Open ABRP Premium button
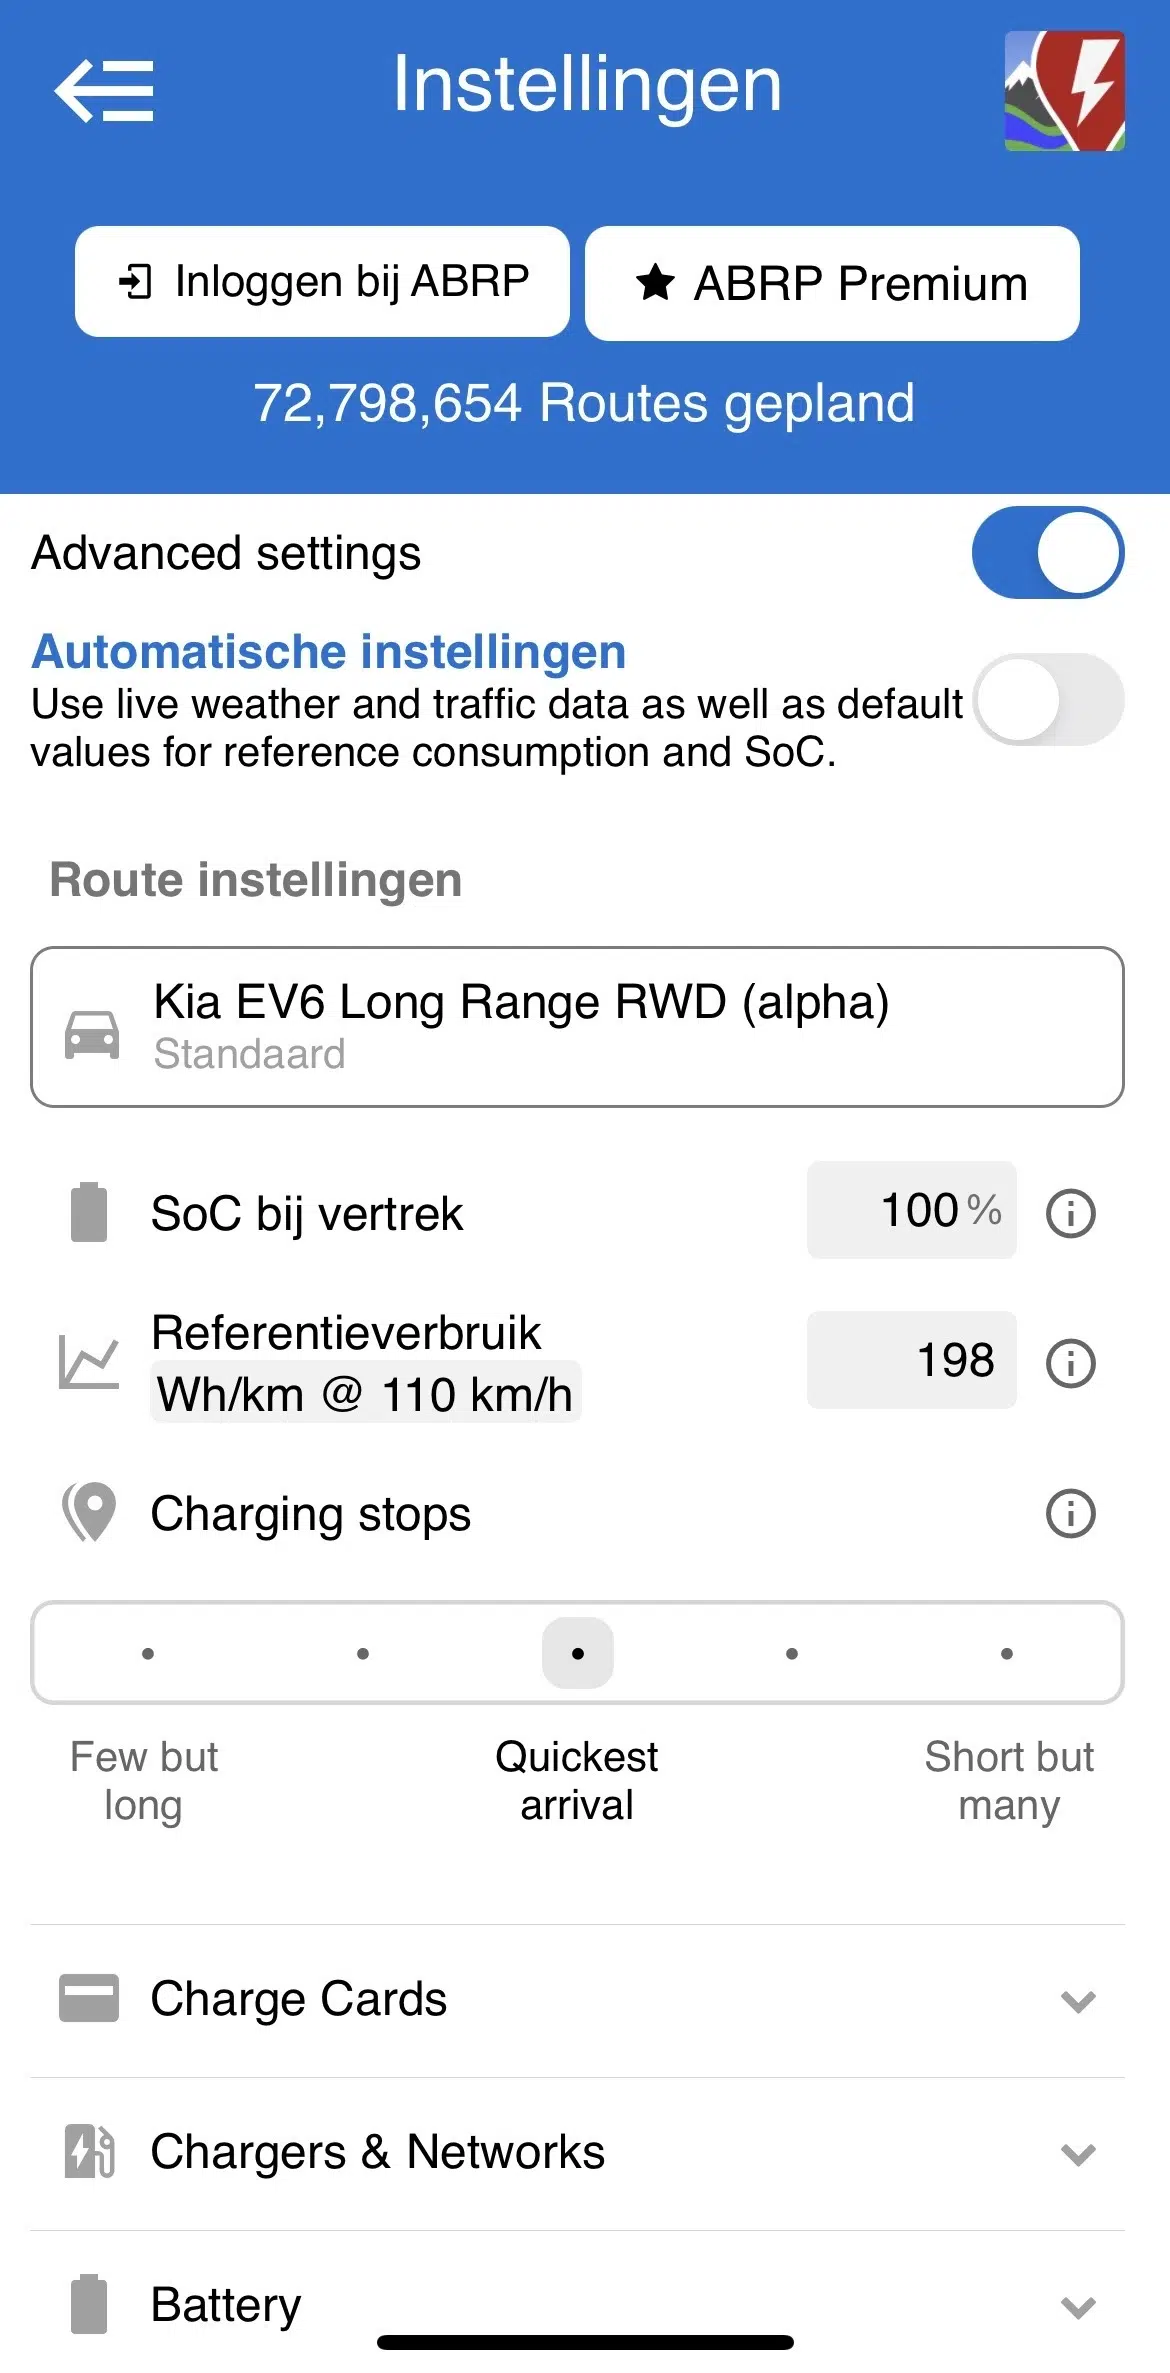 tap(832, 283)
